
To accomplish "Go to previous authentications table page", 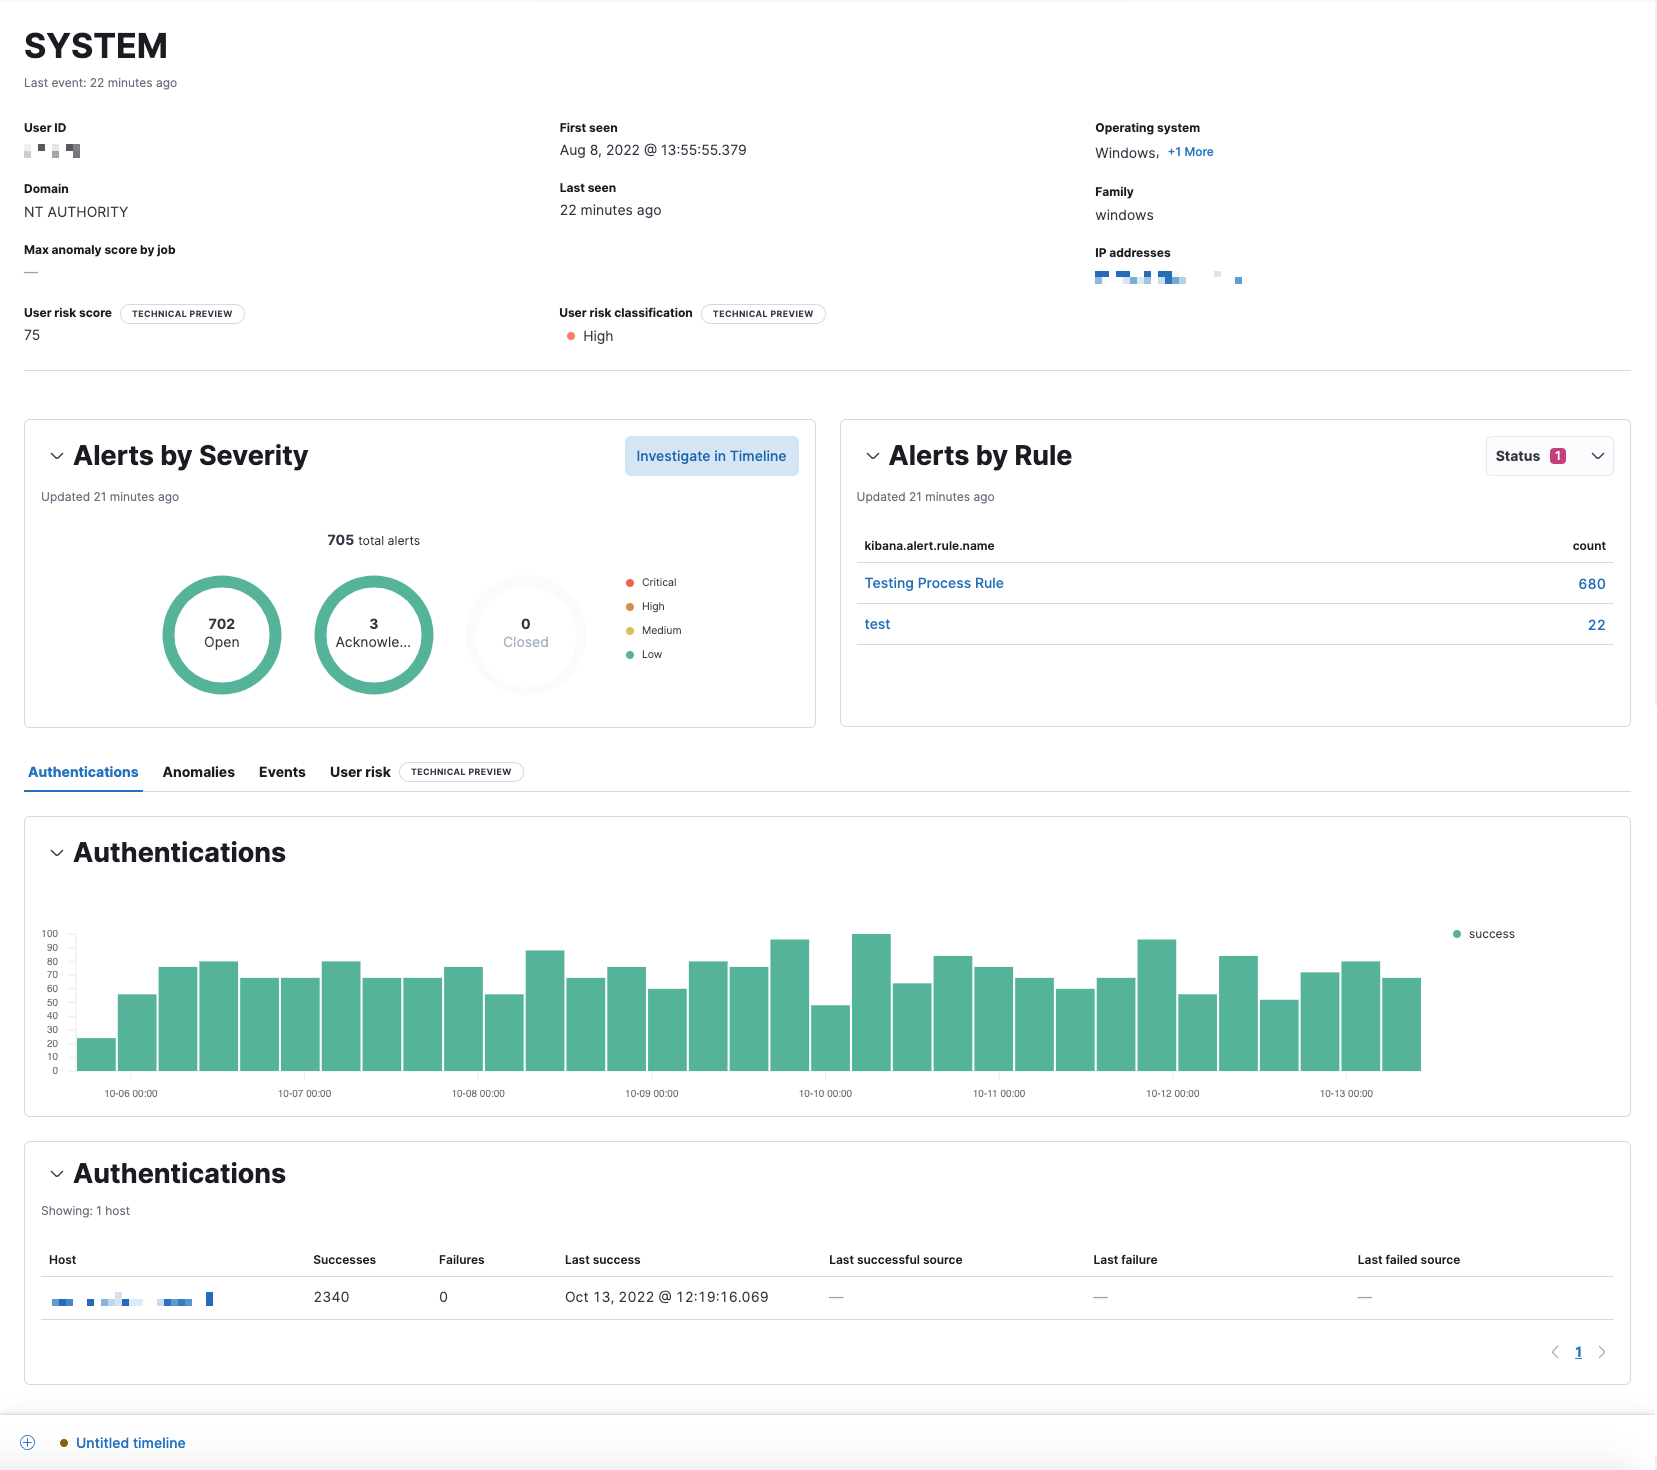I will (x=1555, y=1352).
